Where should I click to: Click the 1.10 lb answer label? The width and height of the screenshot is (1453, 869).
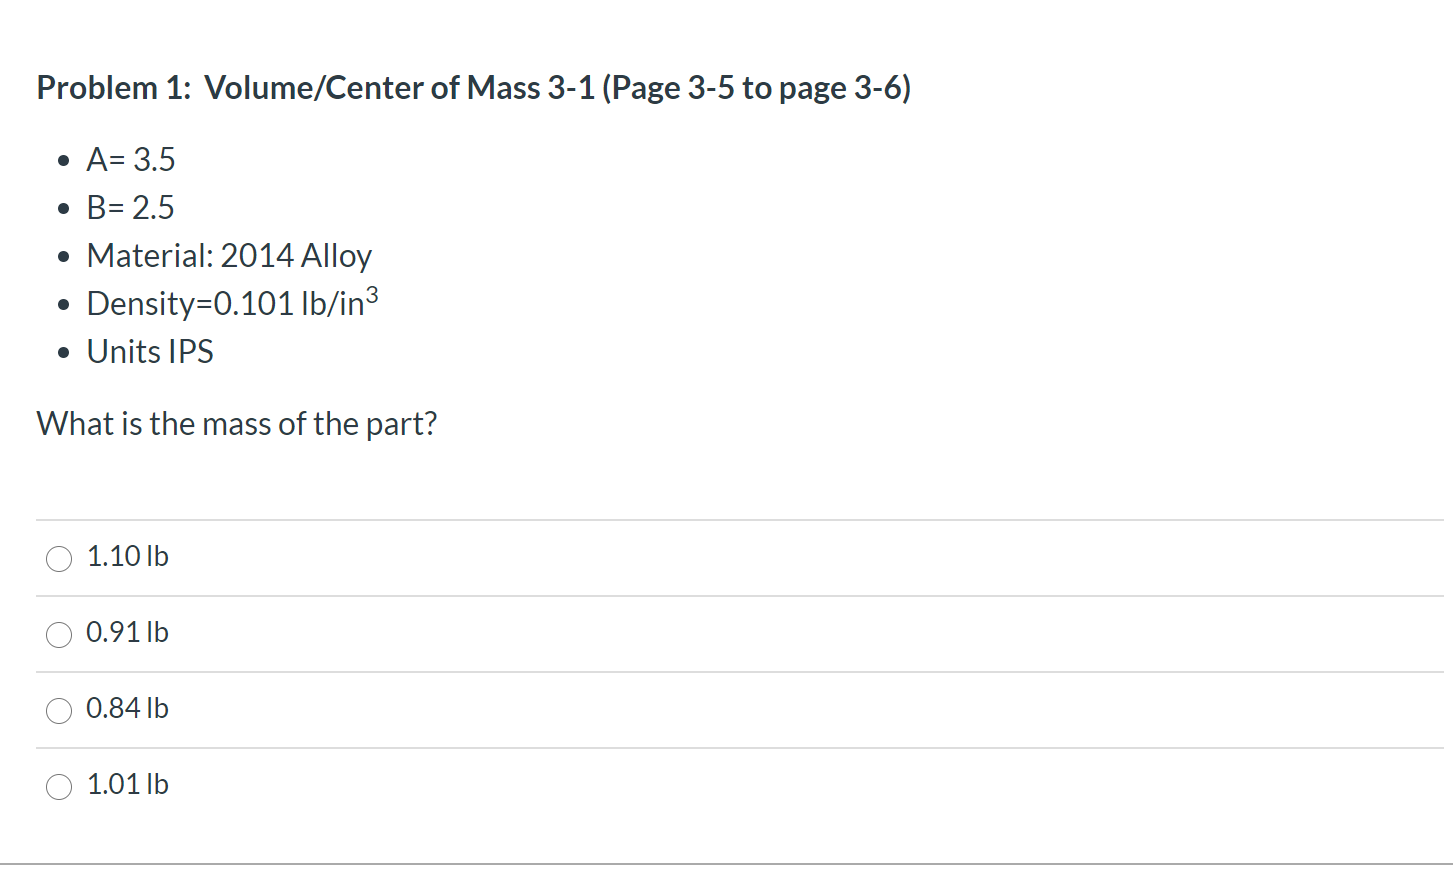pos(126,557)
